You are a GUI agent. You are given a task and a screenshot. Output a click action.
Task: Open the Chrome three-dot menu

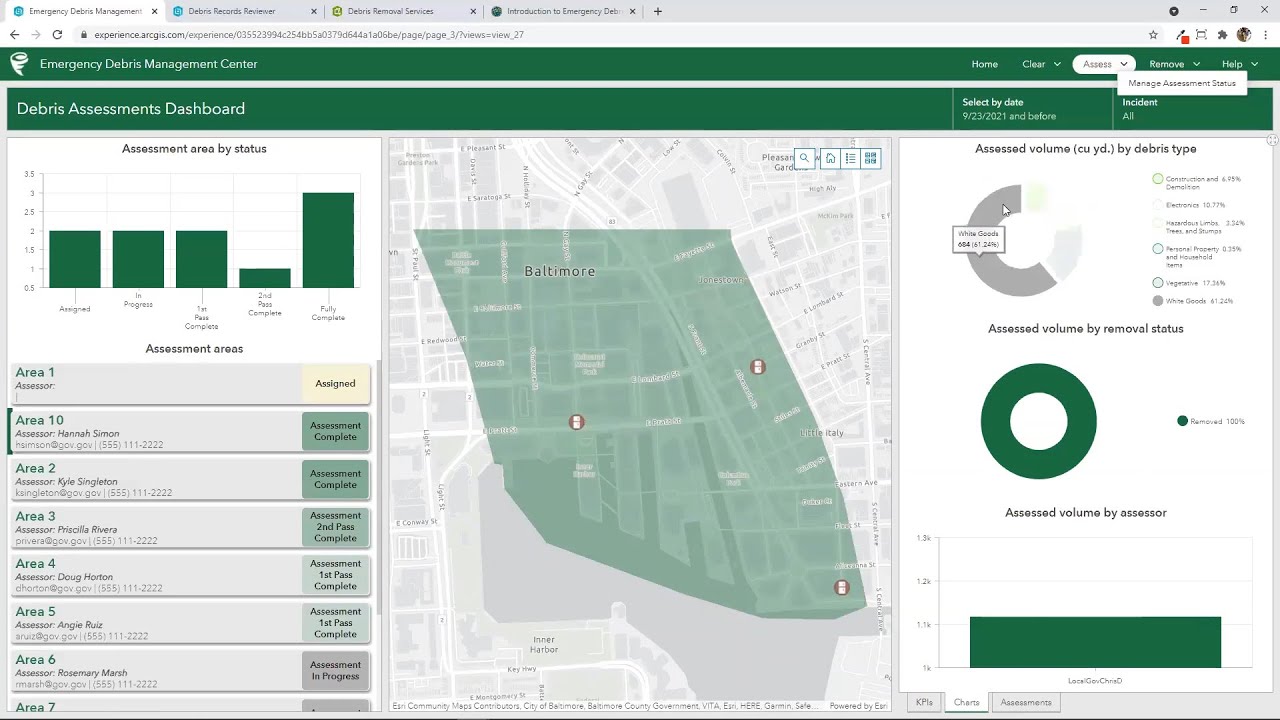(1265, 34)
